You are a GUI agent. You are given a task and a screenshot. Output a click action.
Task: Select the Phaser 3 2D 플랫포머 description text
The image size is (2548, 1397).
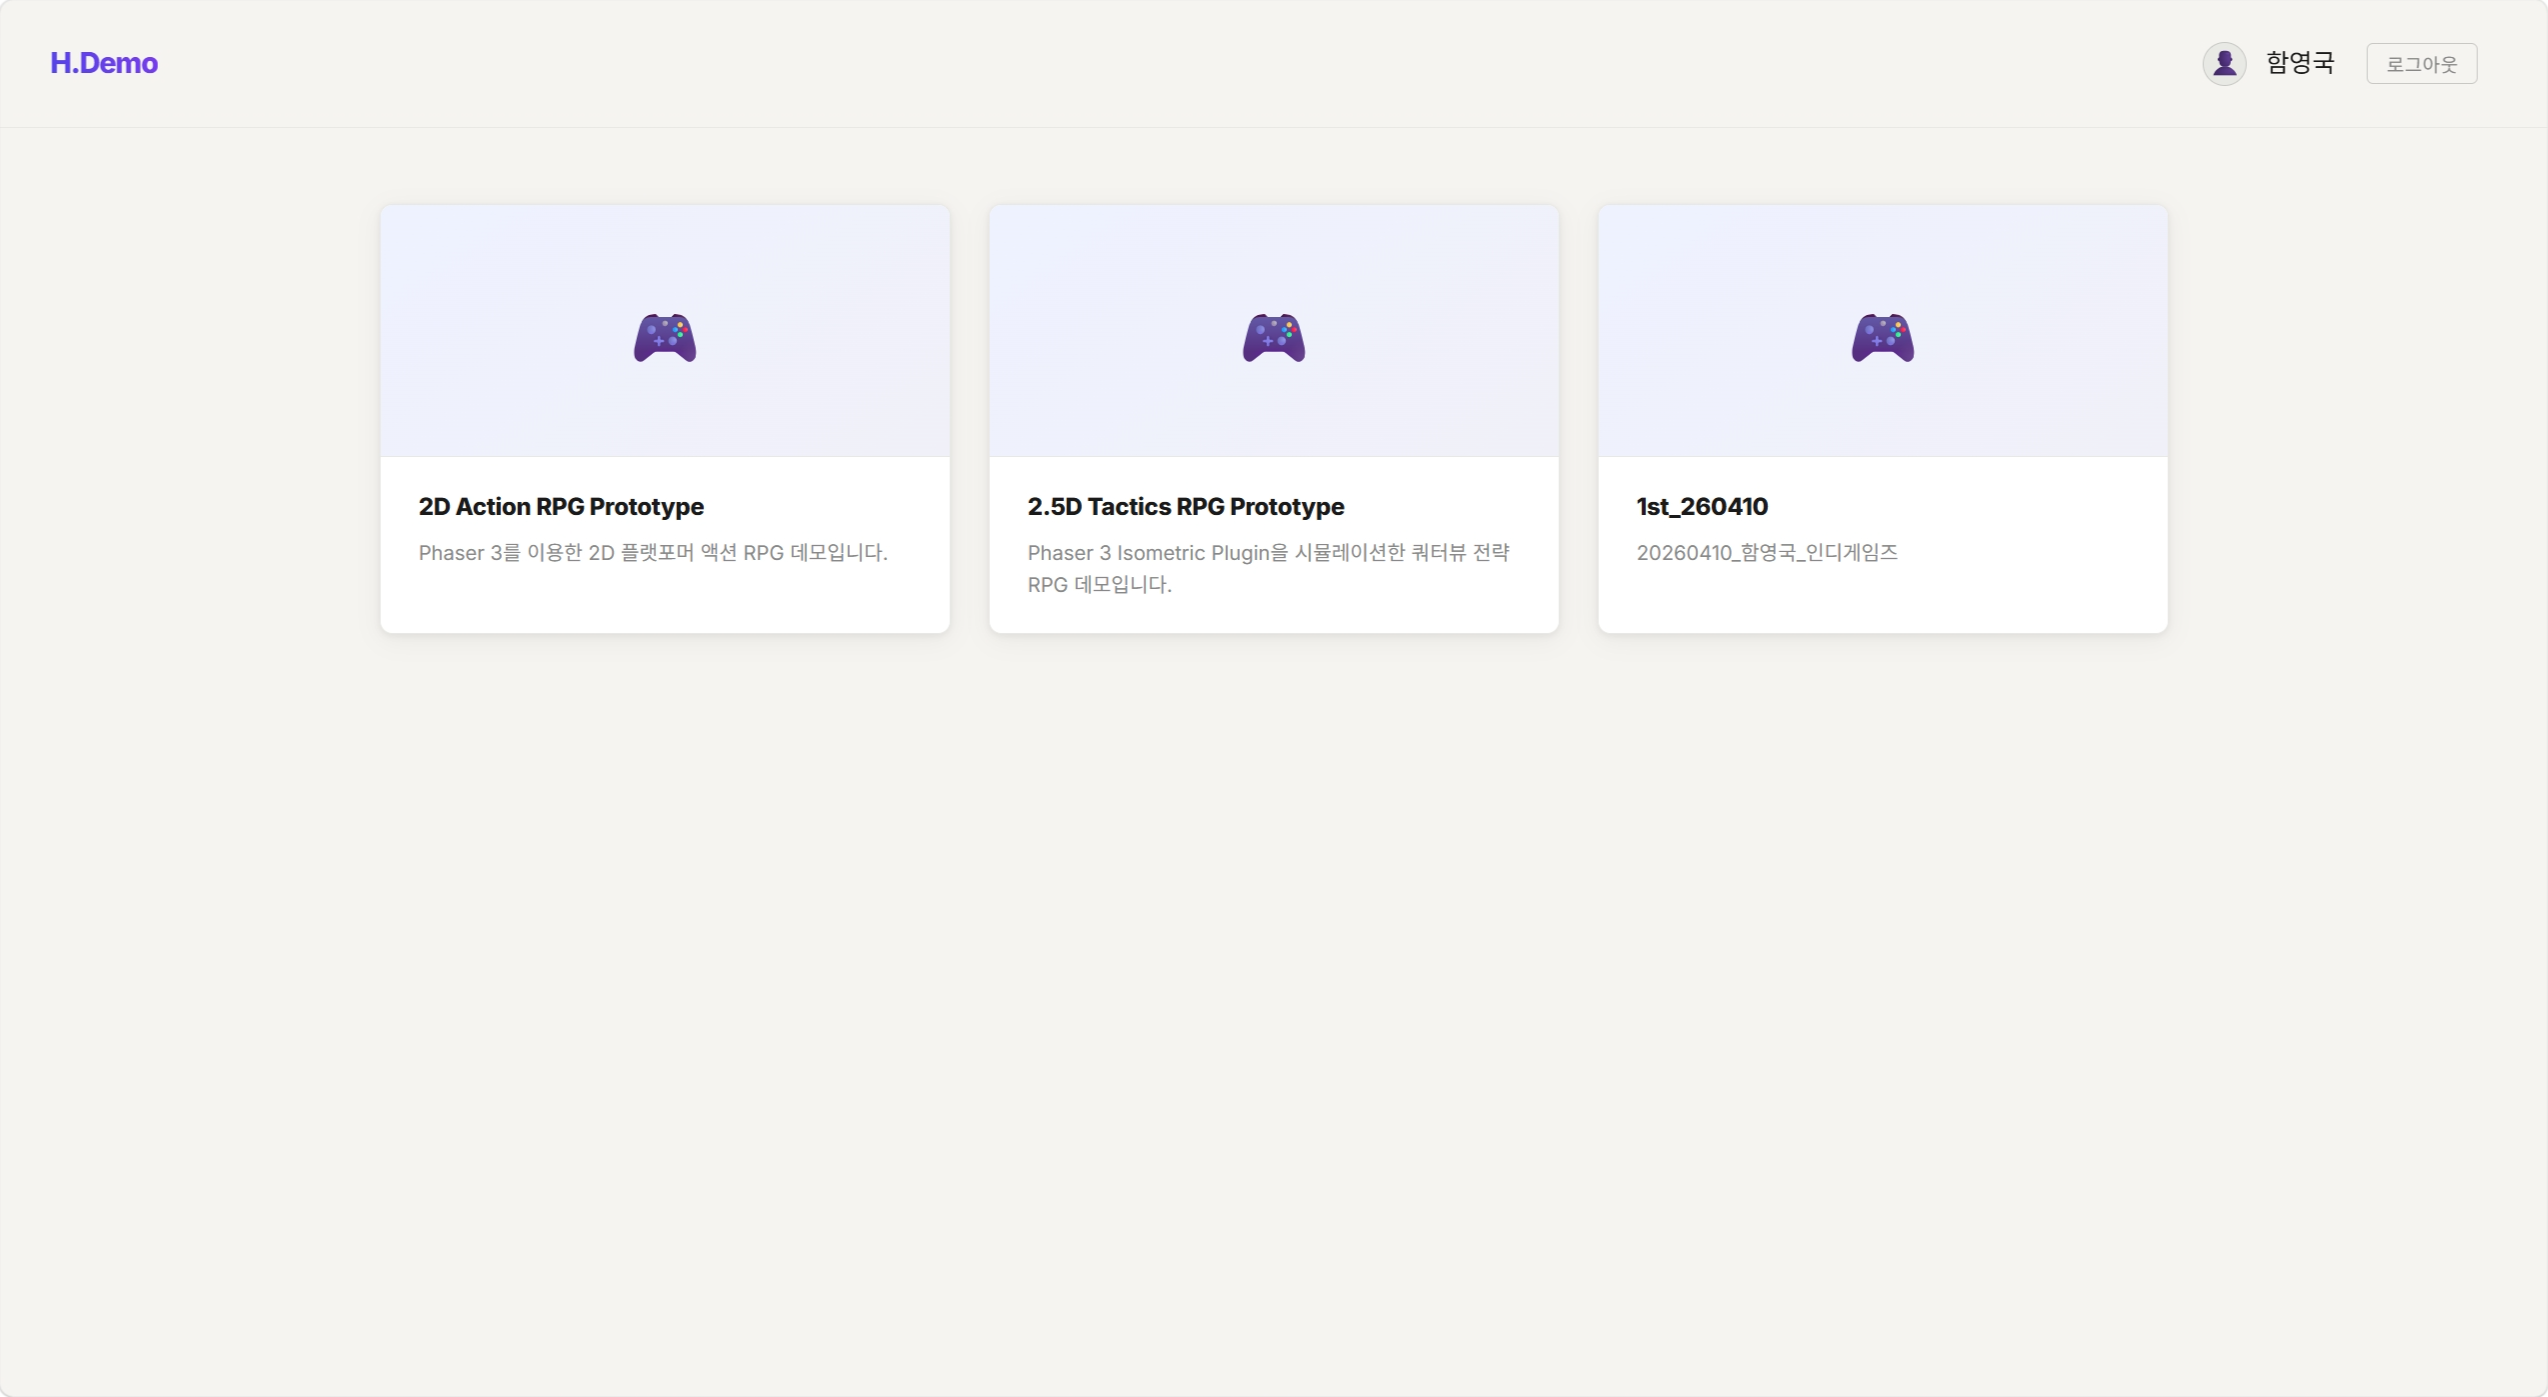pyautogui.click(x=653, y=553)
